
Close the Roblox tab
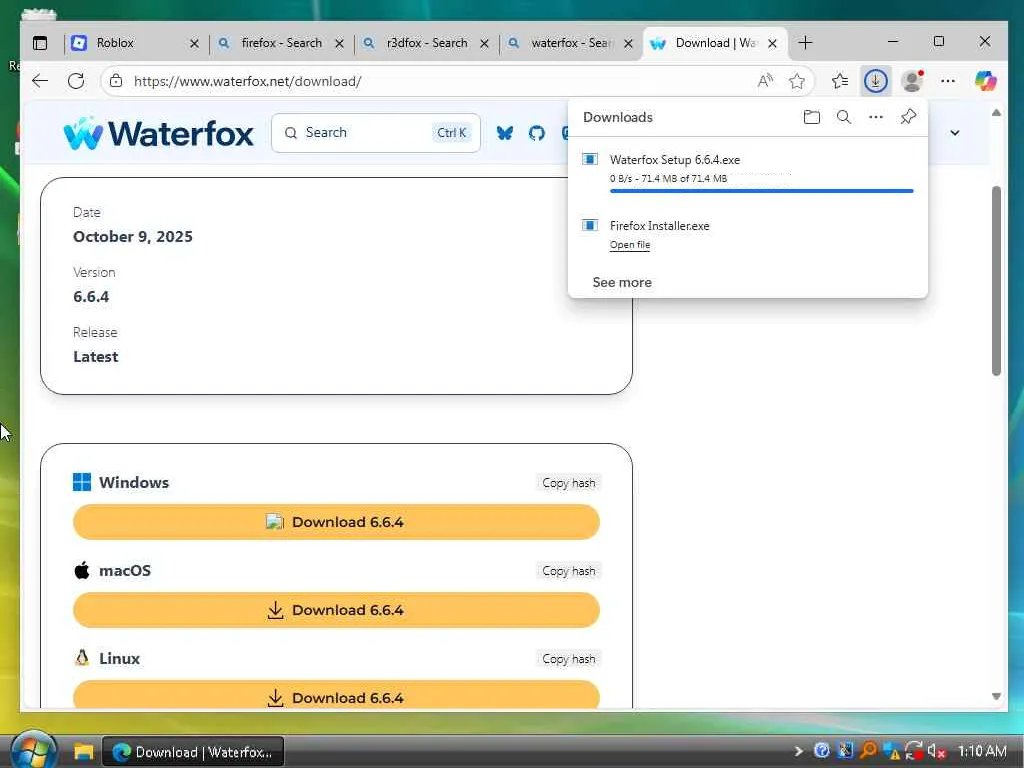[194, 43]
